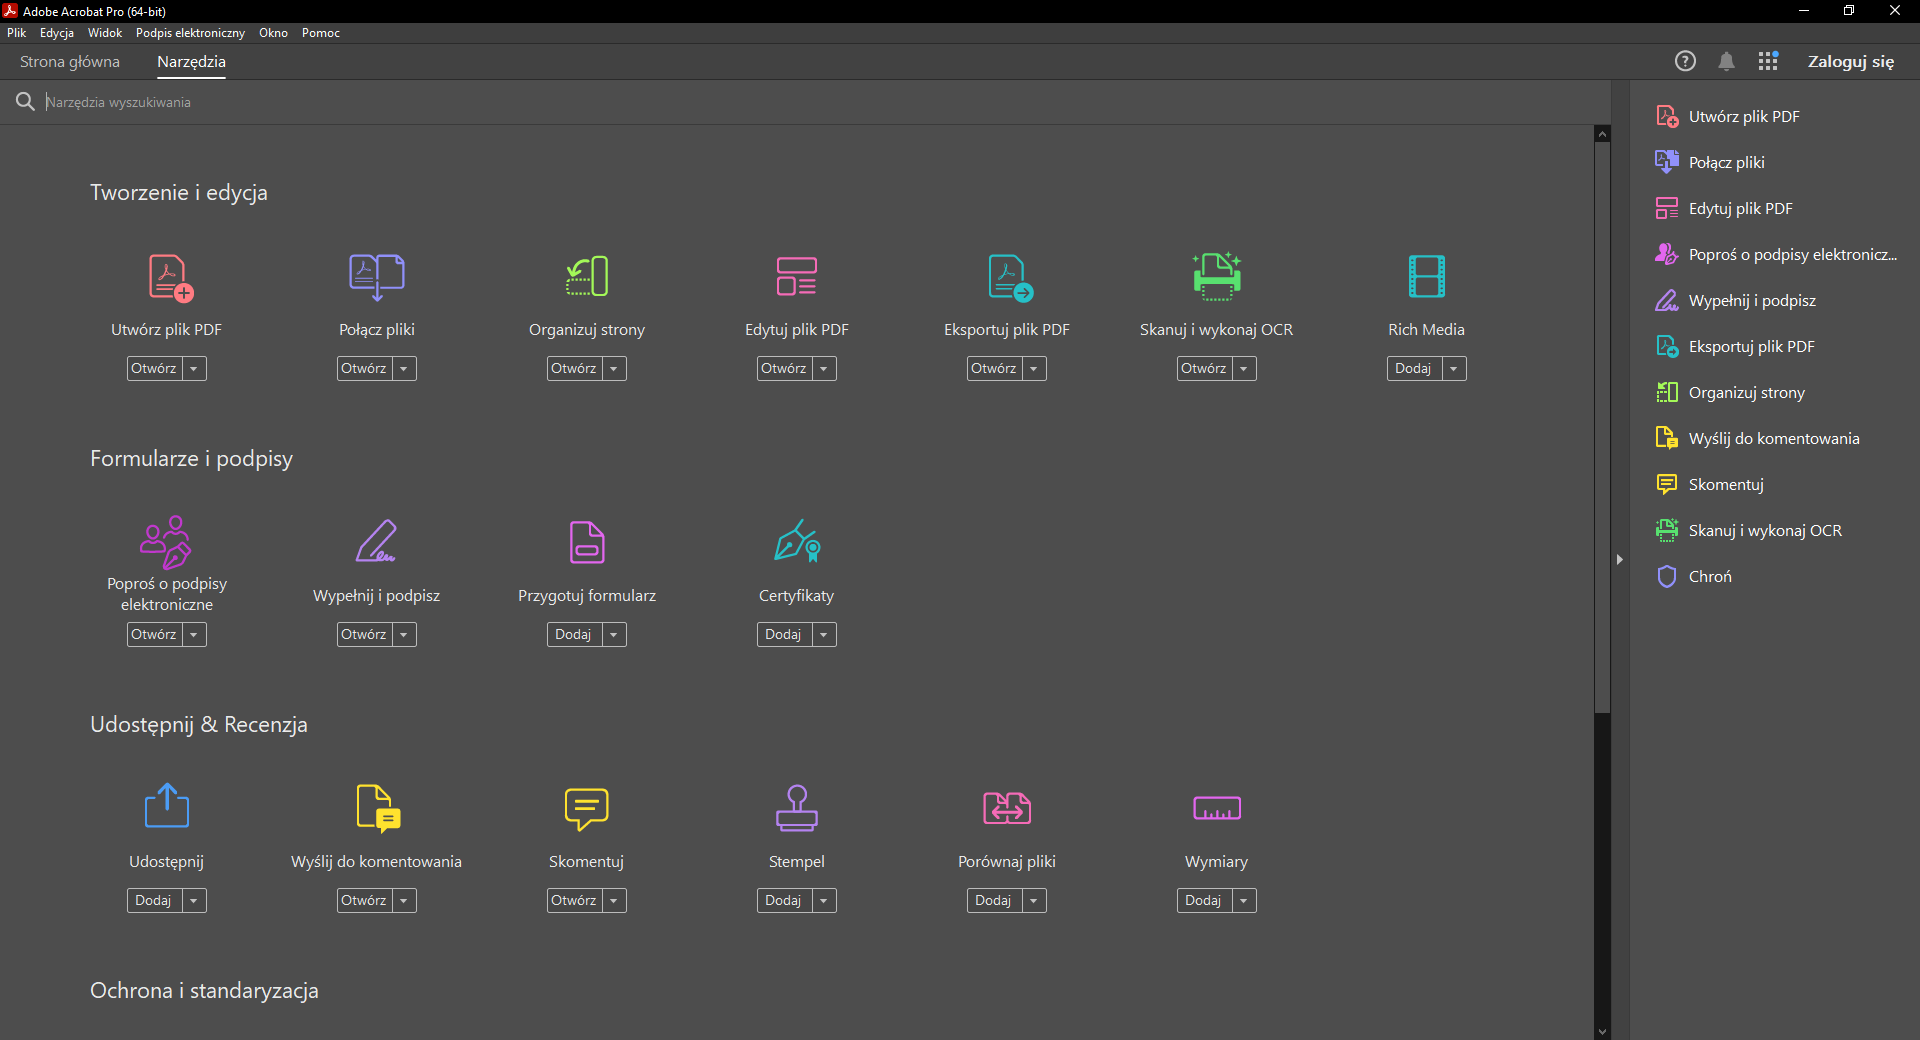1920x1040 pixels.
Task: Expand dropdown arrow under Przygotuj formularz
Action: coord(614,635)
